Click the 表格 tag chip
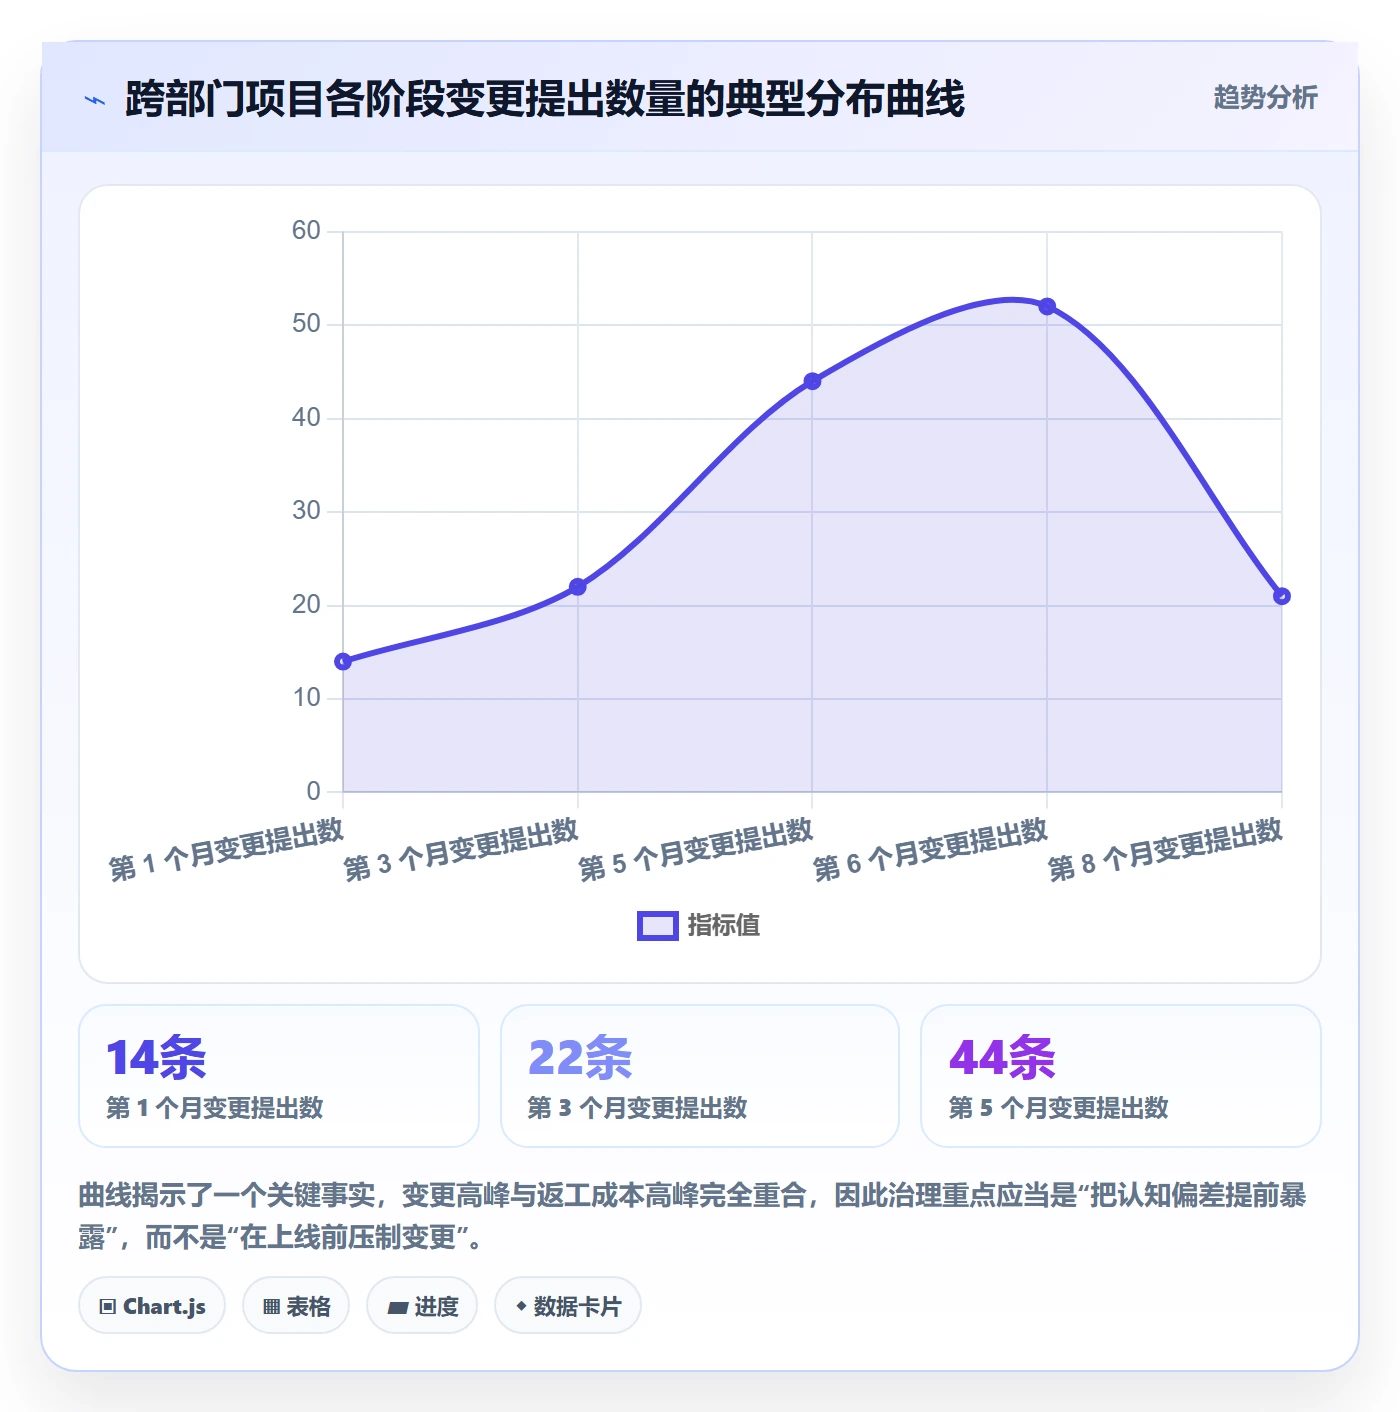 296,1306
